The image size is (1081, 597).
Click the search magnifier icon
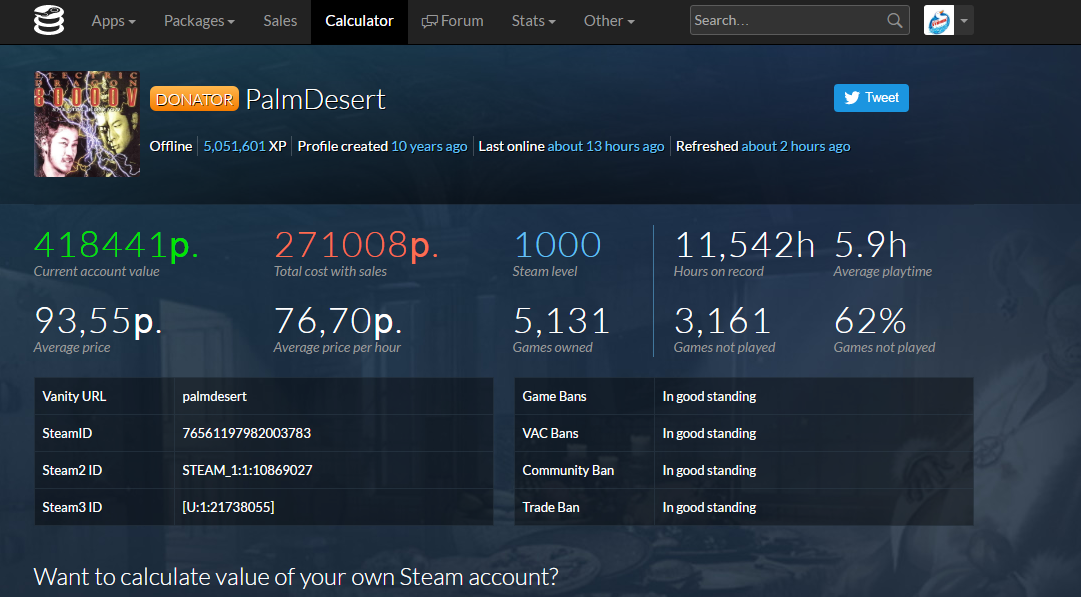tap(894, 21)
